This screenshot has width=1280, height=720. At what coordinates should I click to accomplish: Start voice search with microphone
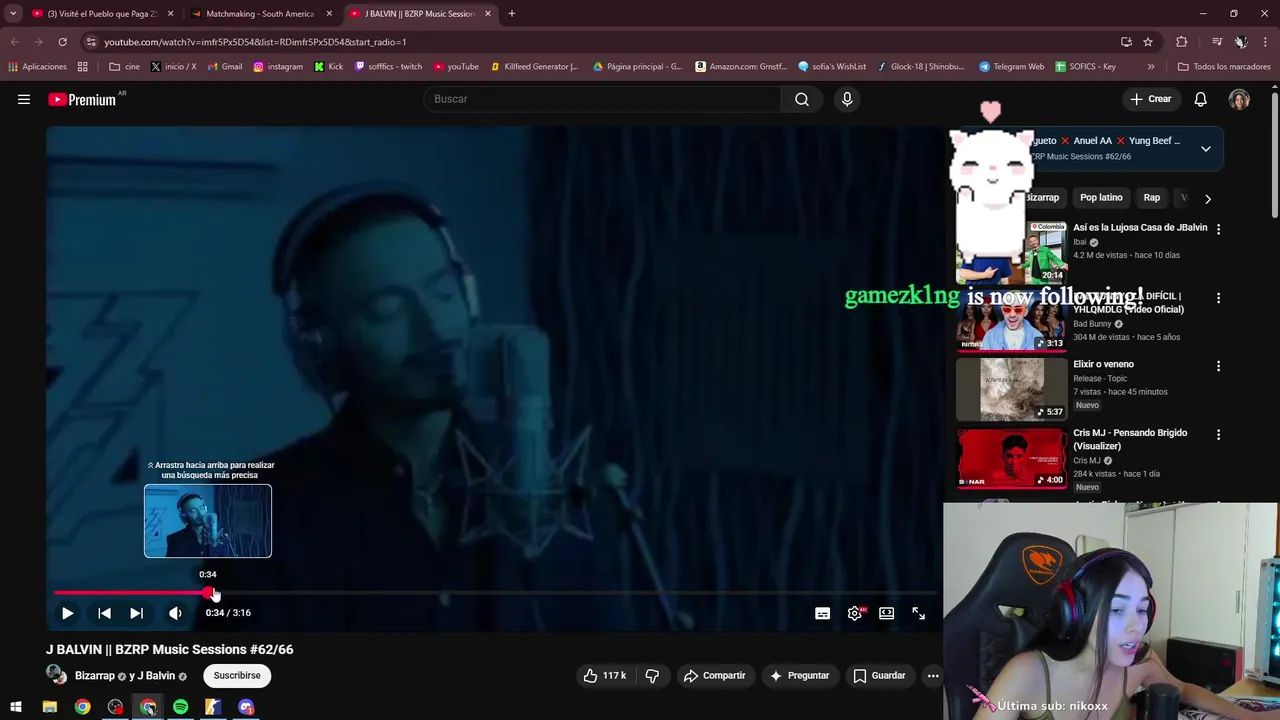(x=847, y=99)
